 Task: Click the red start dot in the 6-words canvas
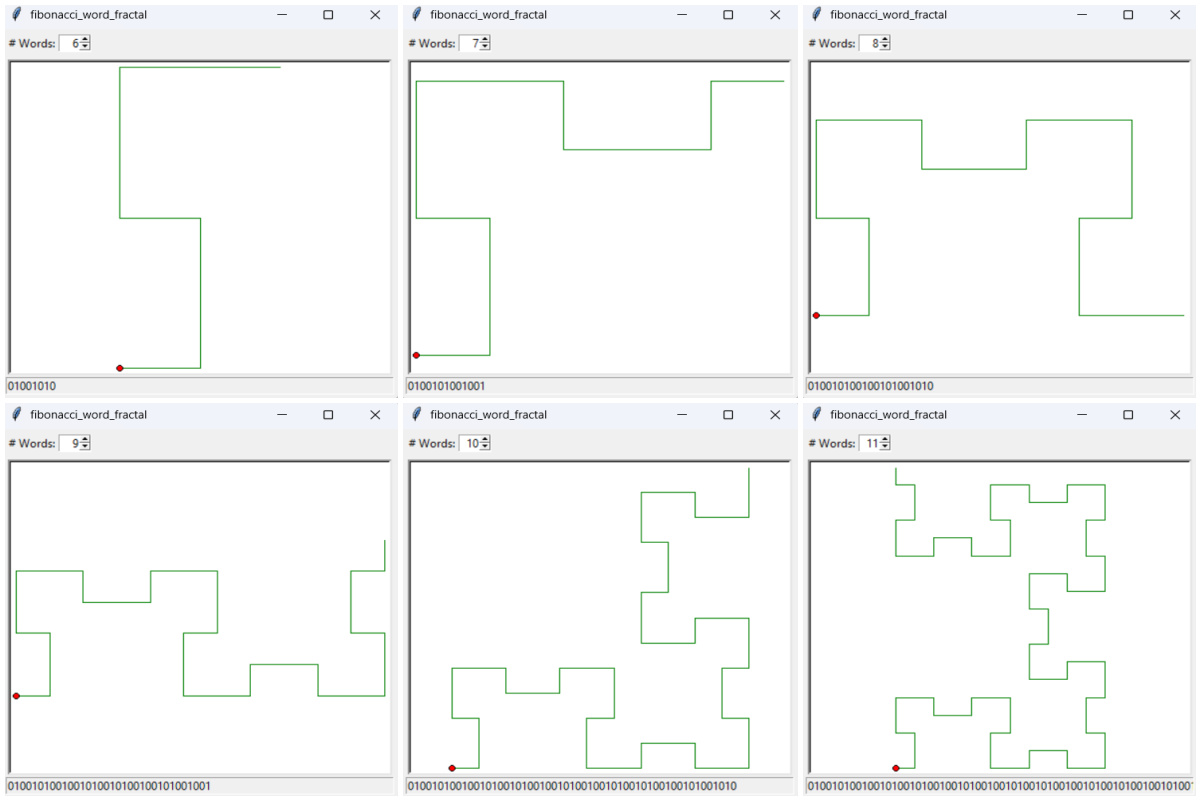tap(120, 368)
